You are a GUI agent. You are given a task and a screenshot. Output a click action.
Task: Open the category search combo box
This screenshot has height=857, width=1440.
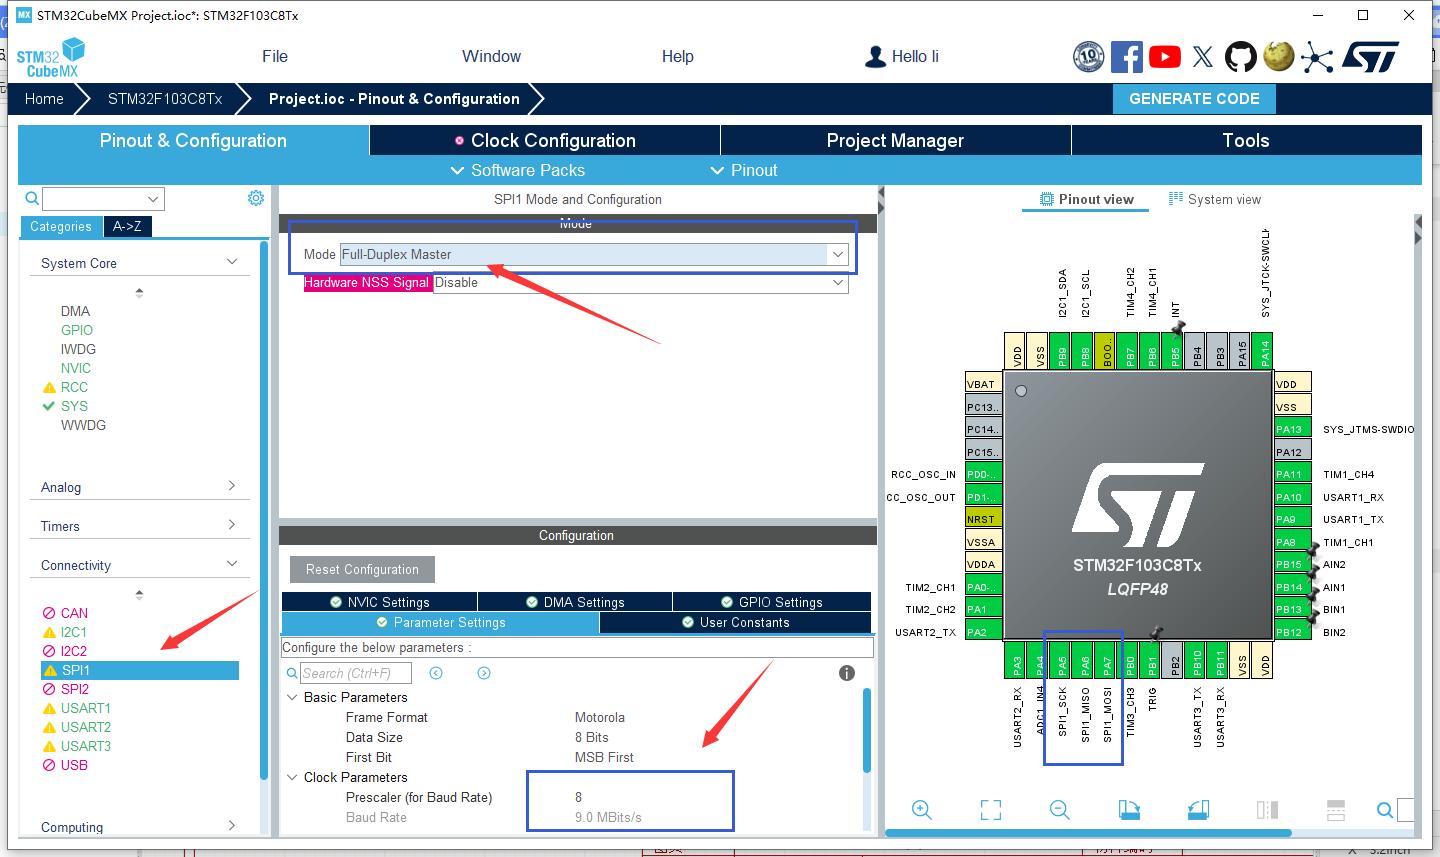[x=103, y=199]
